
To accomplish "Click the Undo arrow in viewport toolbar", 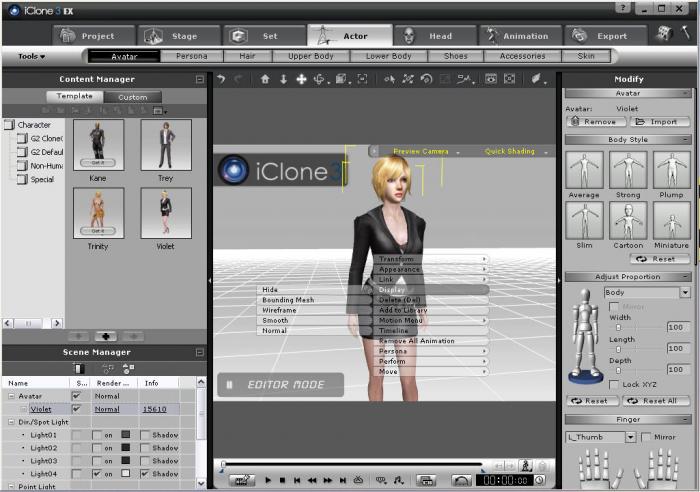I will click(221, 79).
